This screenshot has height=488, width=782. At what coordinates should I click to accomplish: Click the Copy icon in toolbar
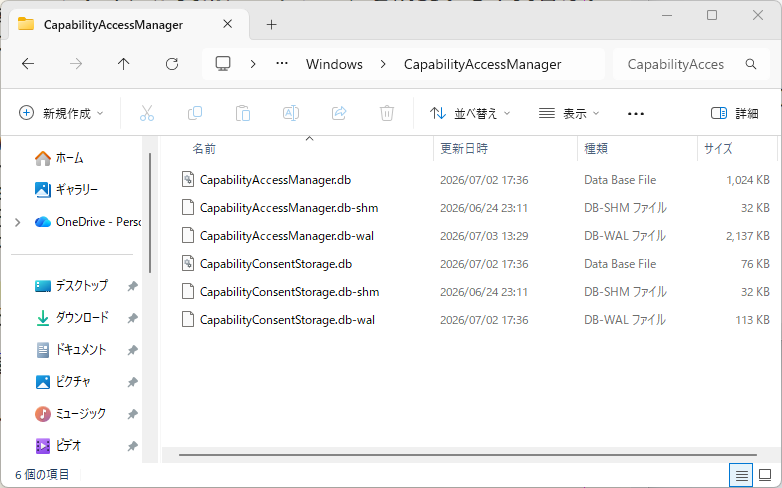(x=195, y=113)
